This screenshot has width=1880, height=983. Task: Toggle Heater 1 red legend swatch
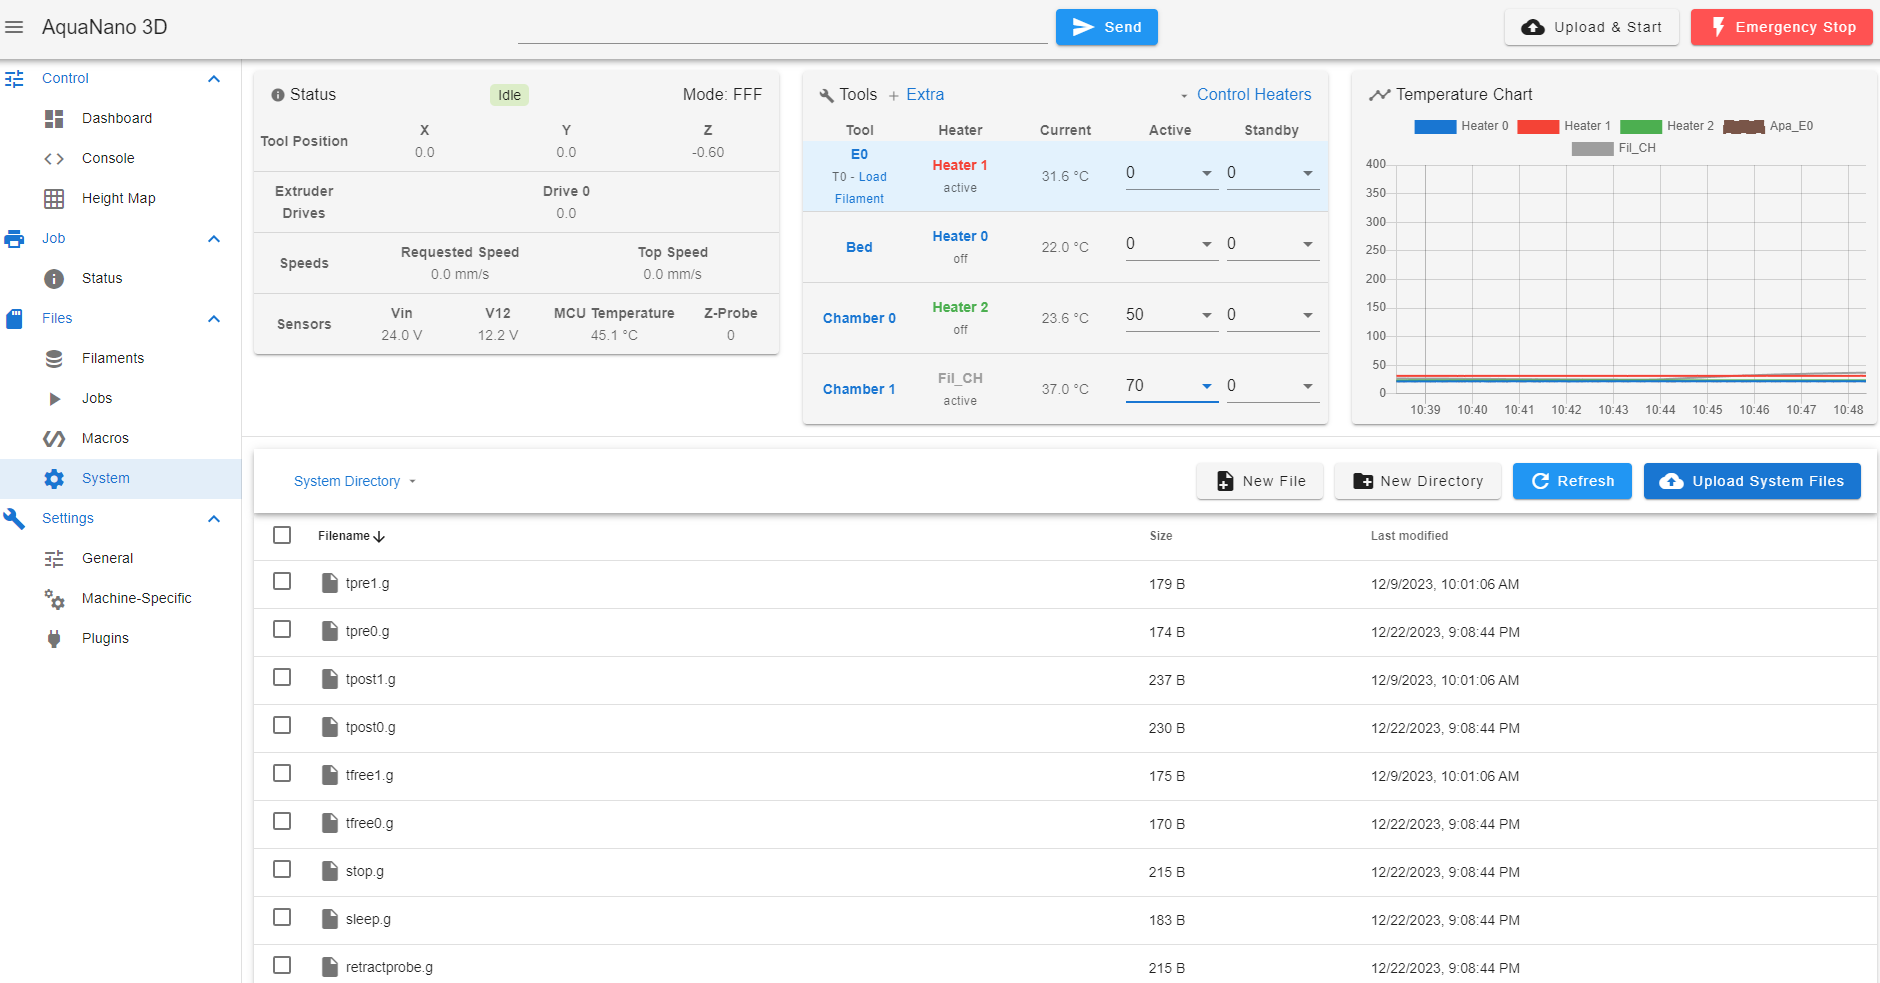(1538, 126)
